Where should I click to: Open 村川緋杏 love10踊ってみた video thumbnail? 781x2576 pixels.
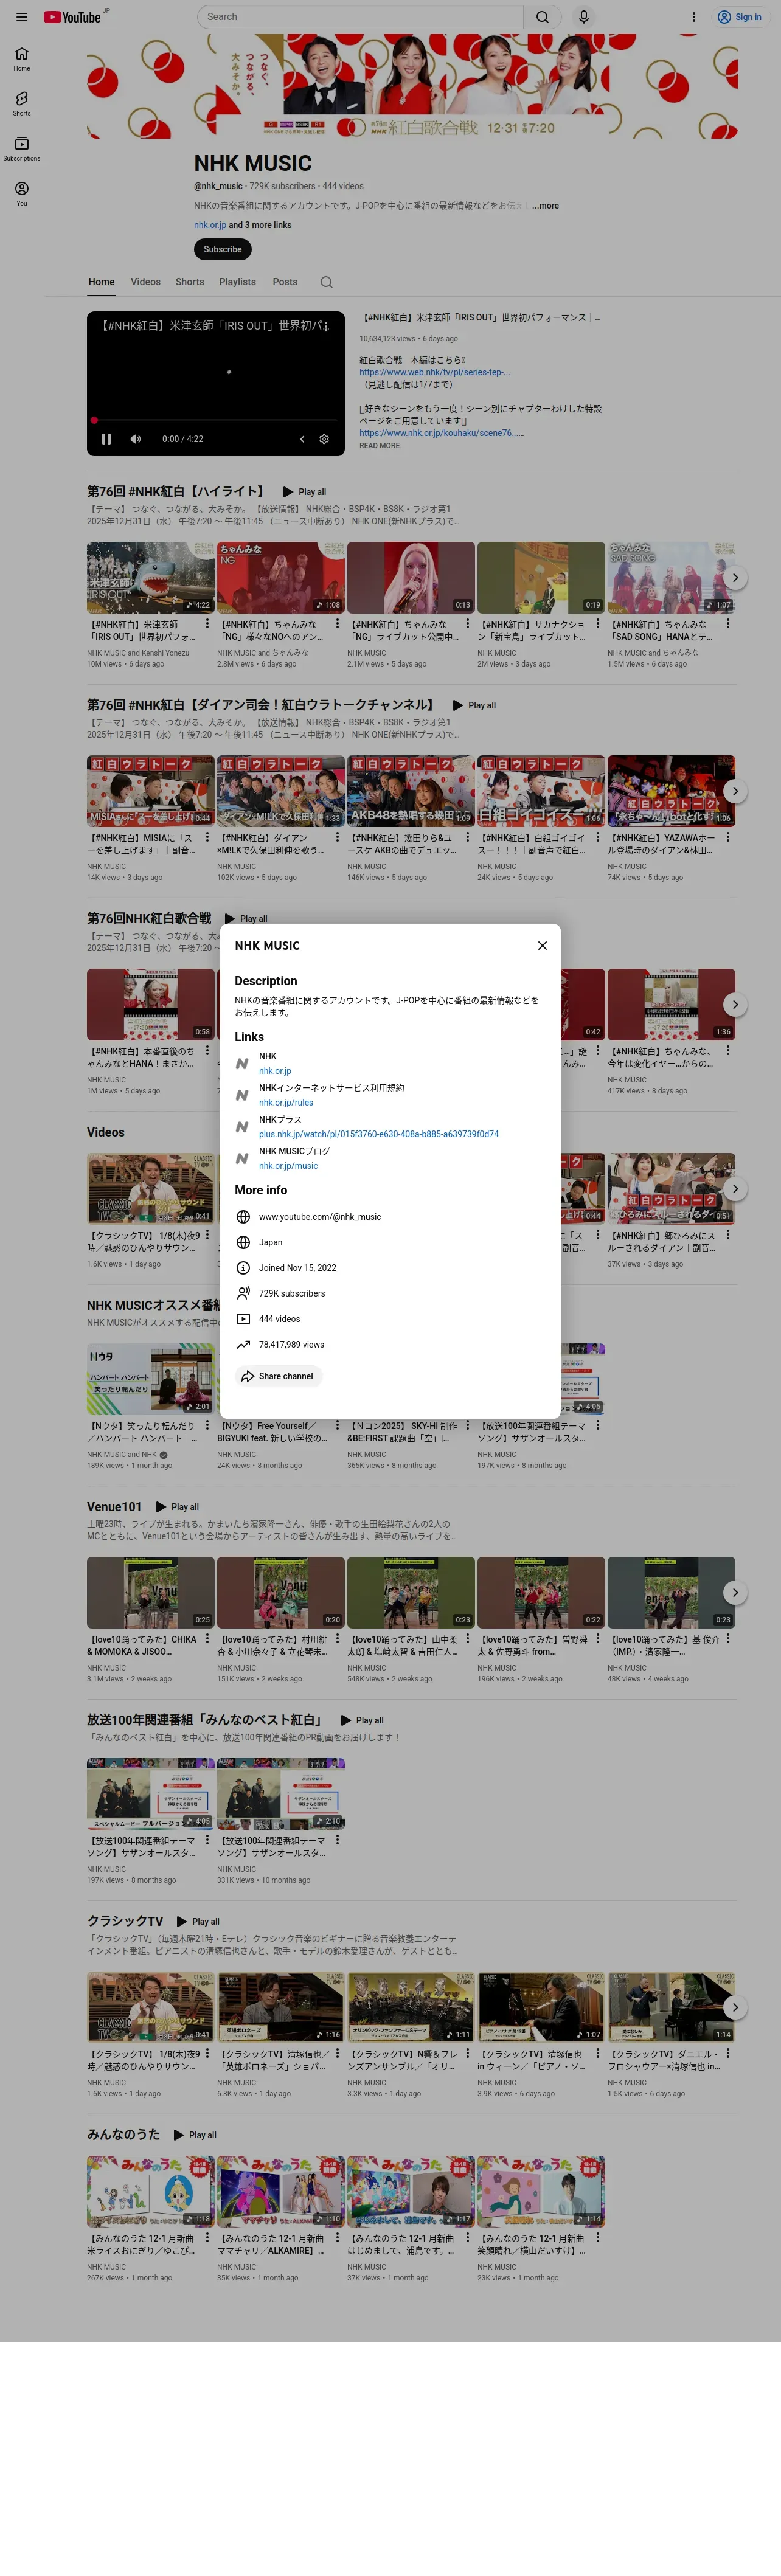coord(281,1592)
